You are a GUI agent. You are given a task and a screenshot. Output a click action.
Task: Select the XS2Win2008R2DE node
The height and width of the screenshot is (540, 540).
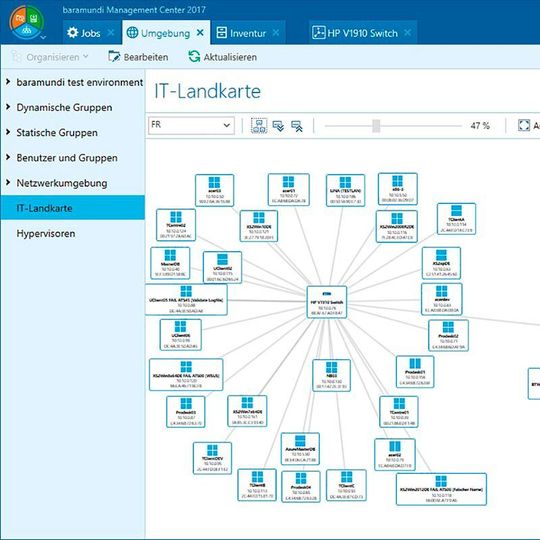[397, 227]
